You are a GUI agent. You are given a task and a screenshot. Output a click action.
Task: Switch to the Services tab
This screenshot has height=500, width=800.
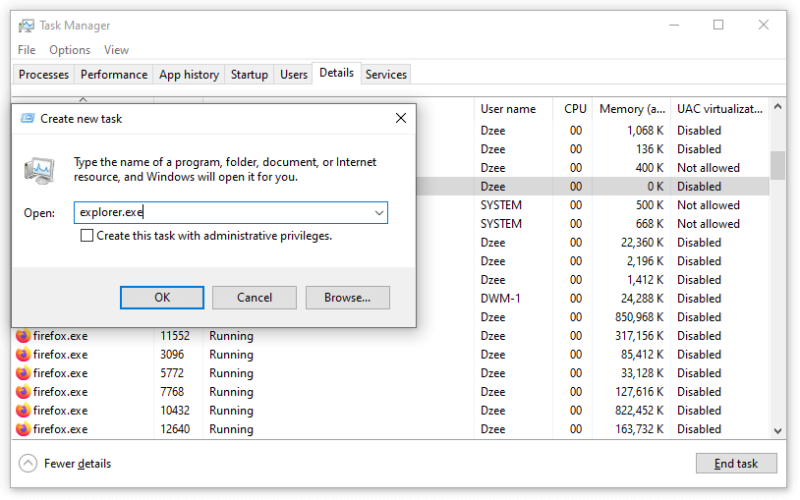386,74
